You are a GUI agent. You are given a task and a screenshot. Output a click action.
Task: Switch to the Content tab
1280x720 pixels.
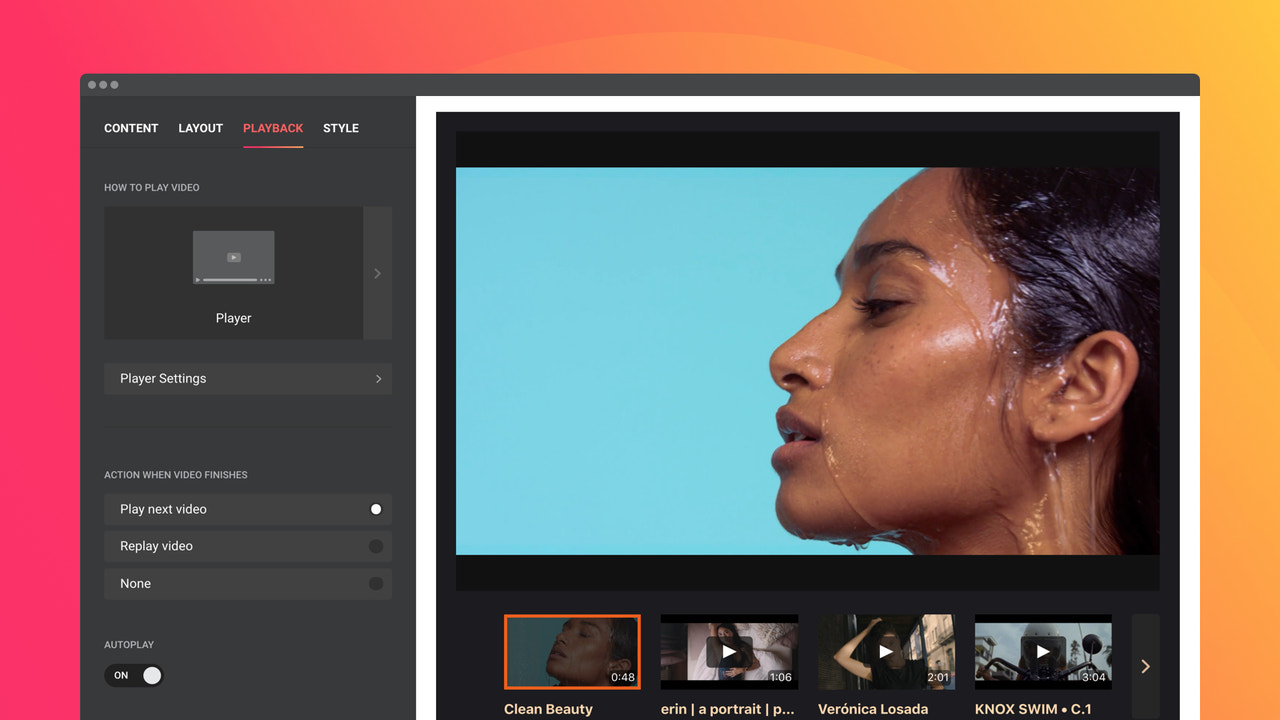pos(130,128)
